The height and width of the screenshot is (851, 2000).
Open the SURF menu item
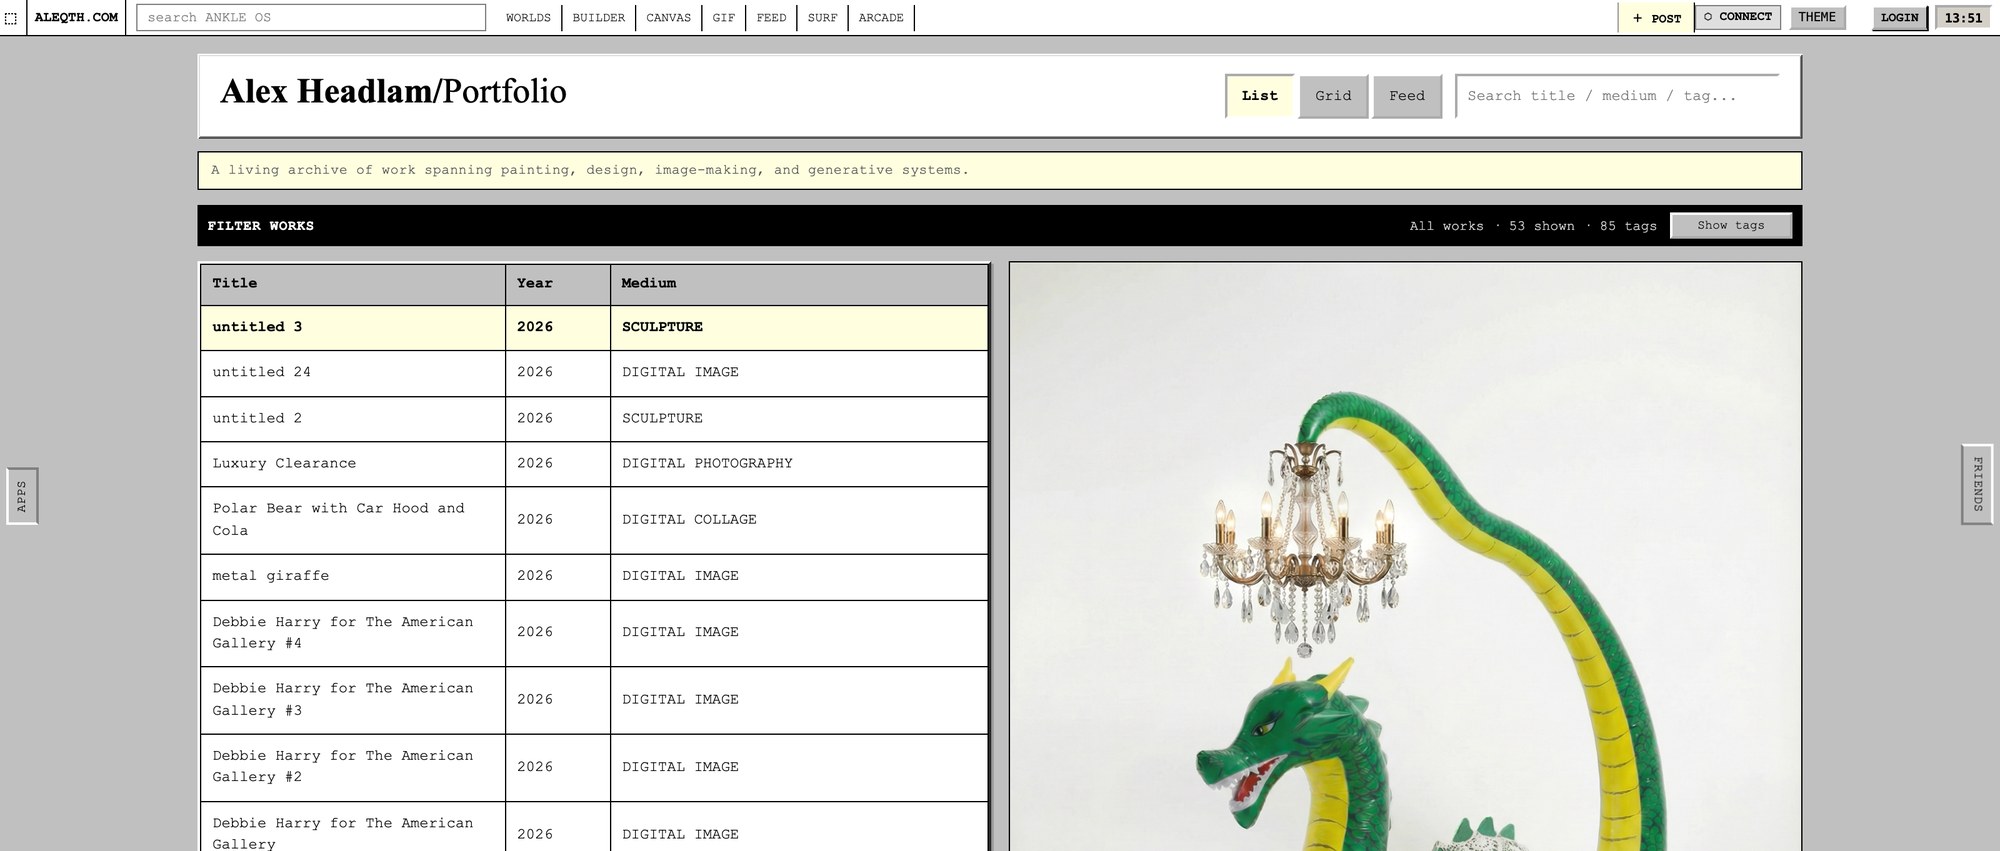[x=822, y=18]
